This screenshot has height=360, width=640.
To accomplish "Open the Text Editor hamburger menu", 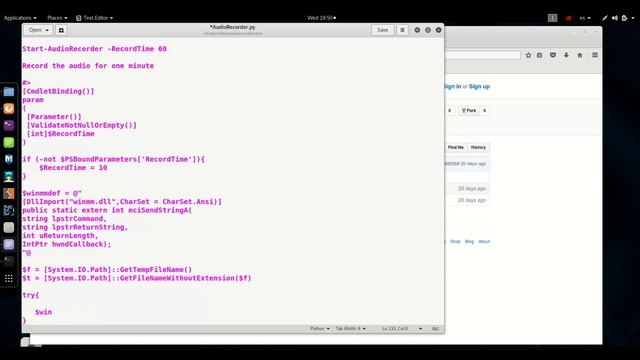I will (402, 30).
